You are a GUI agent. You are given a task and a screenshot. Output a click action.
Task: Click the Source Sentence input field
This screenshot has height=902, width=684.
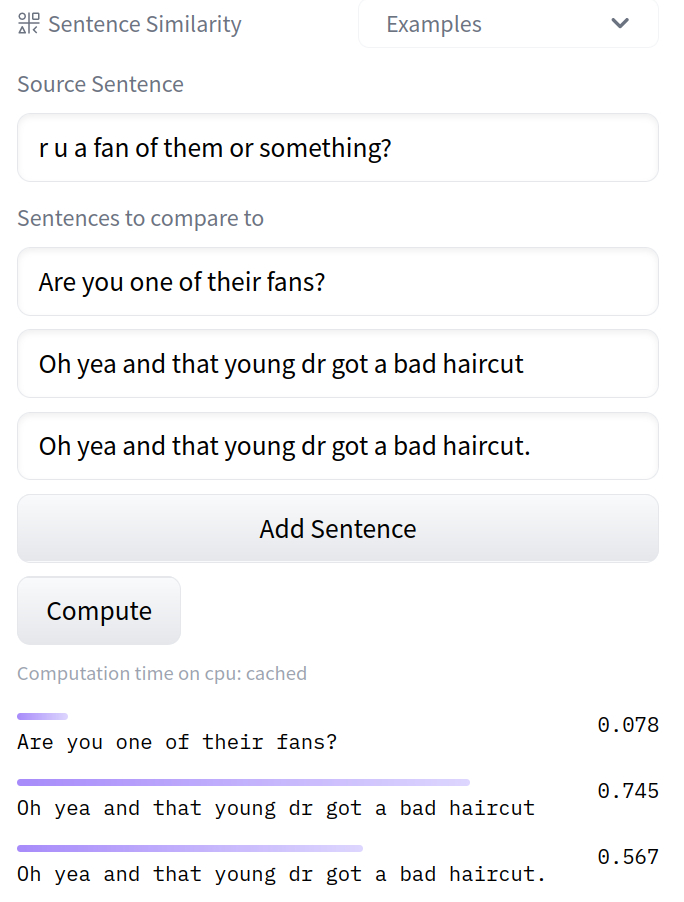[x=337, y=148]
